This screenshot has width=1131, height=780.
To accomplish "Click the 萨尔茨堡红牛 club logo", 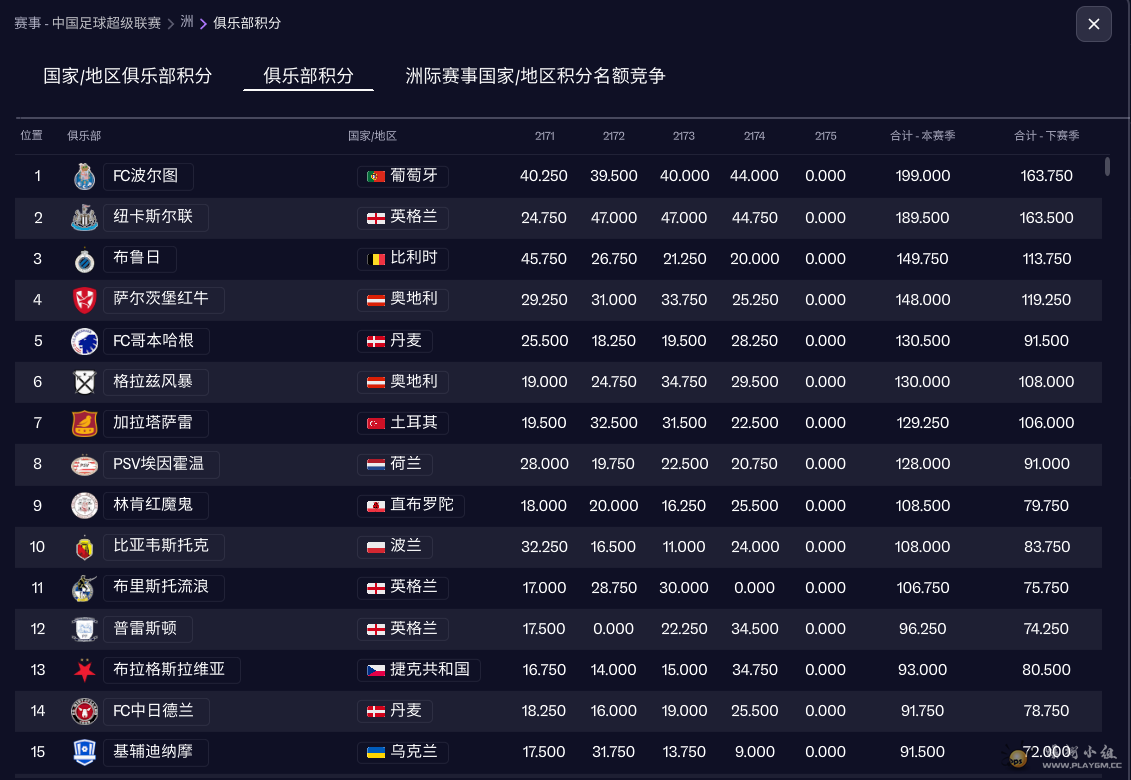I will (x=84, y=300).
